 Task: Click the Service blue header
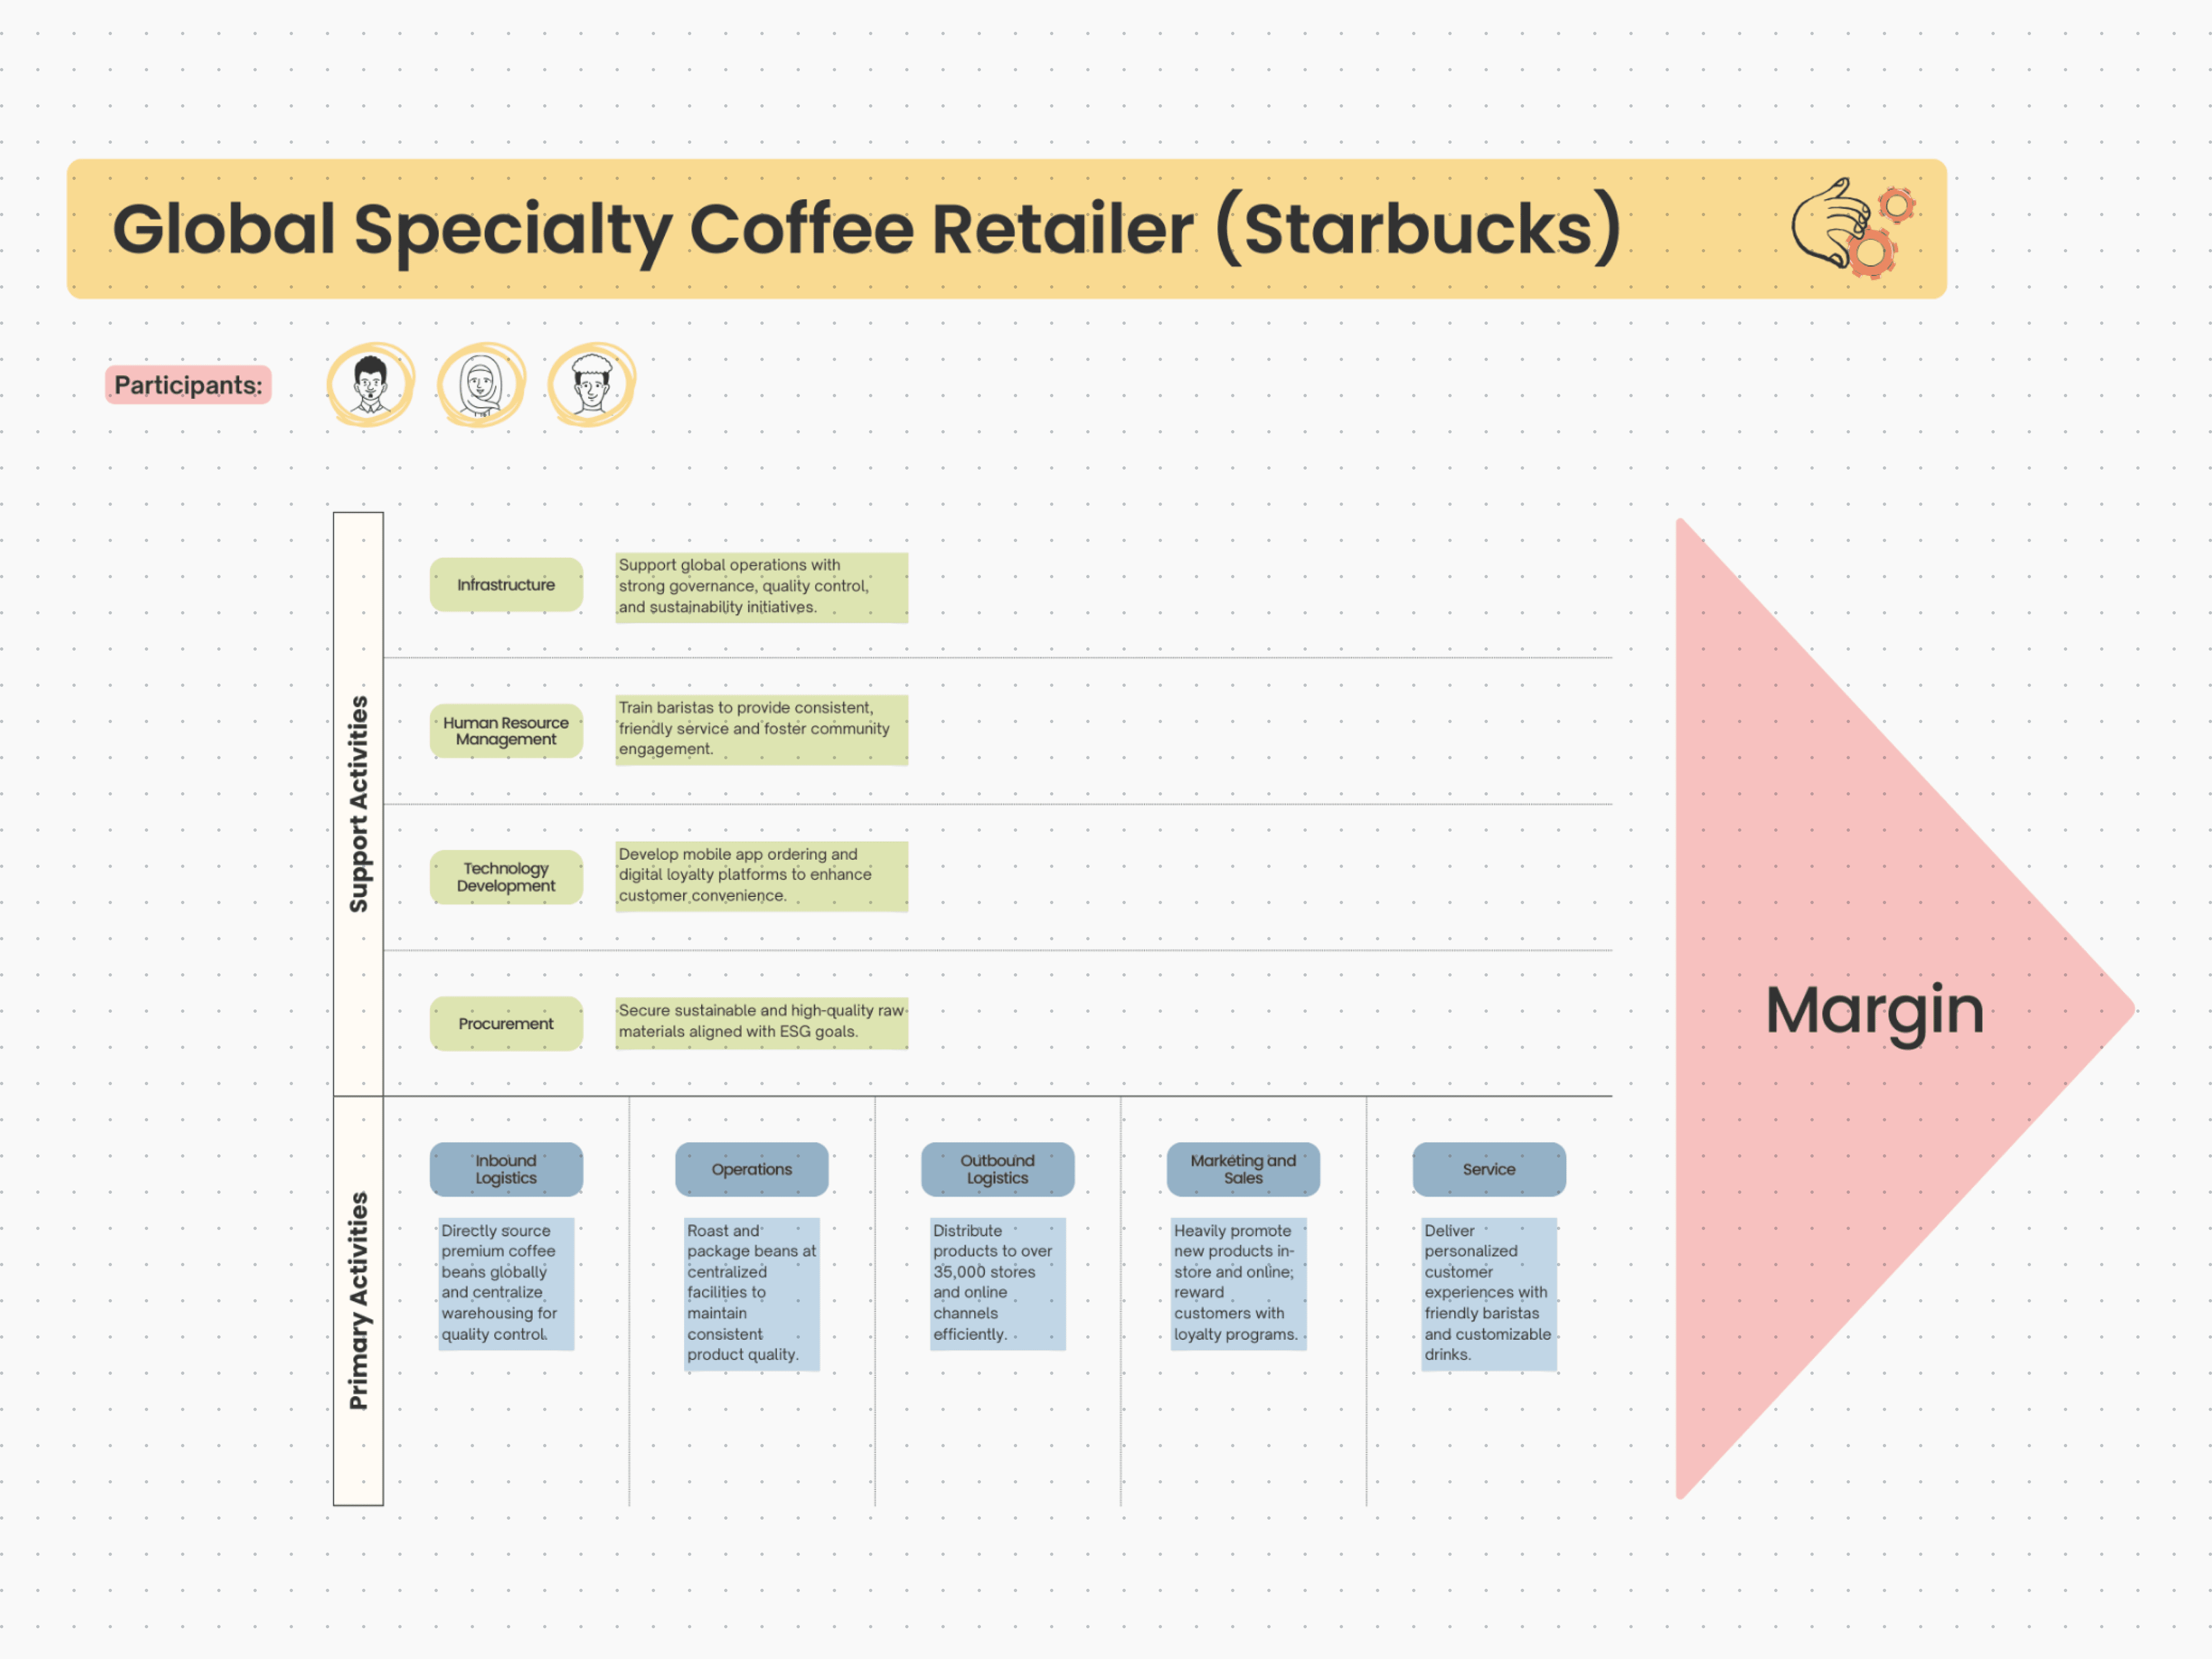click(x=1489, y=1169)
